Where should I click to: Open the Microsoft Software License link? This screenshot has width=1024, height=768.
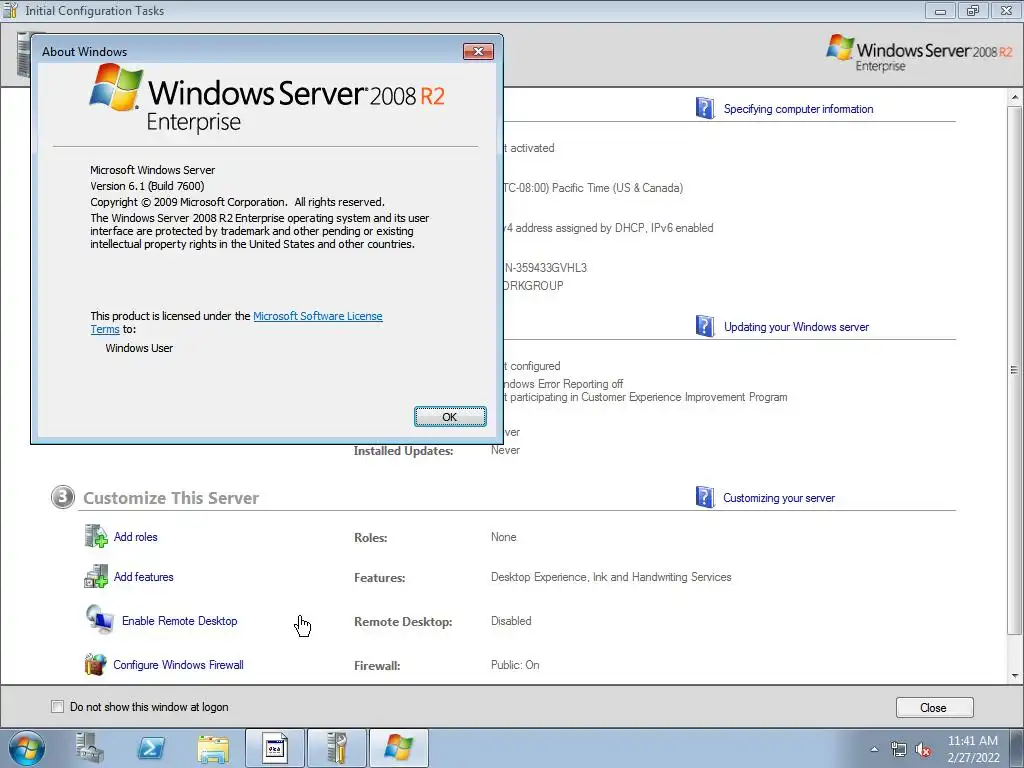tap(317, 316)
